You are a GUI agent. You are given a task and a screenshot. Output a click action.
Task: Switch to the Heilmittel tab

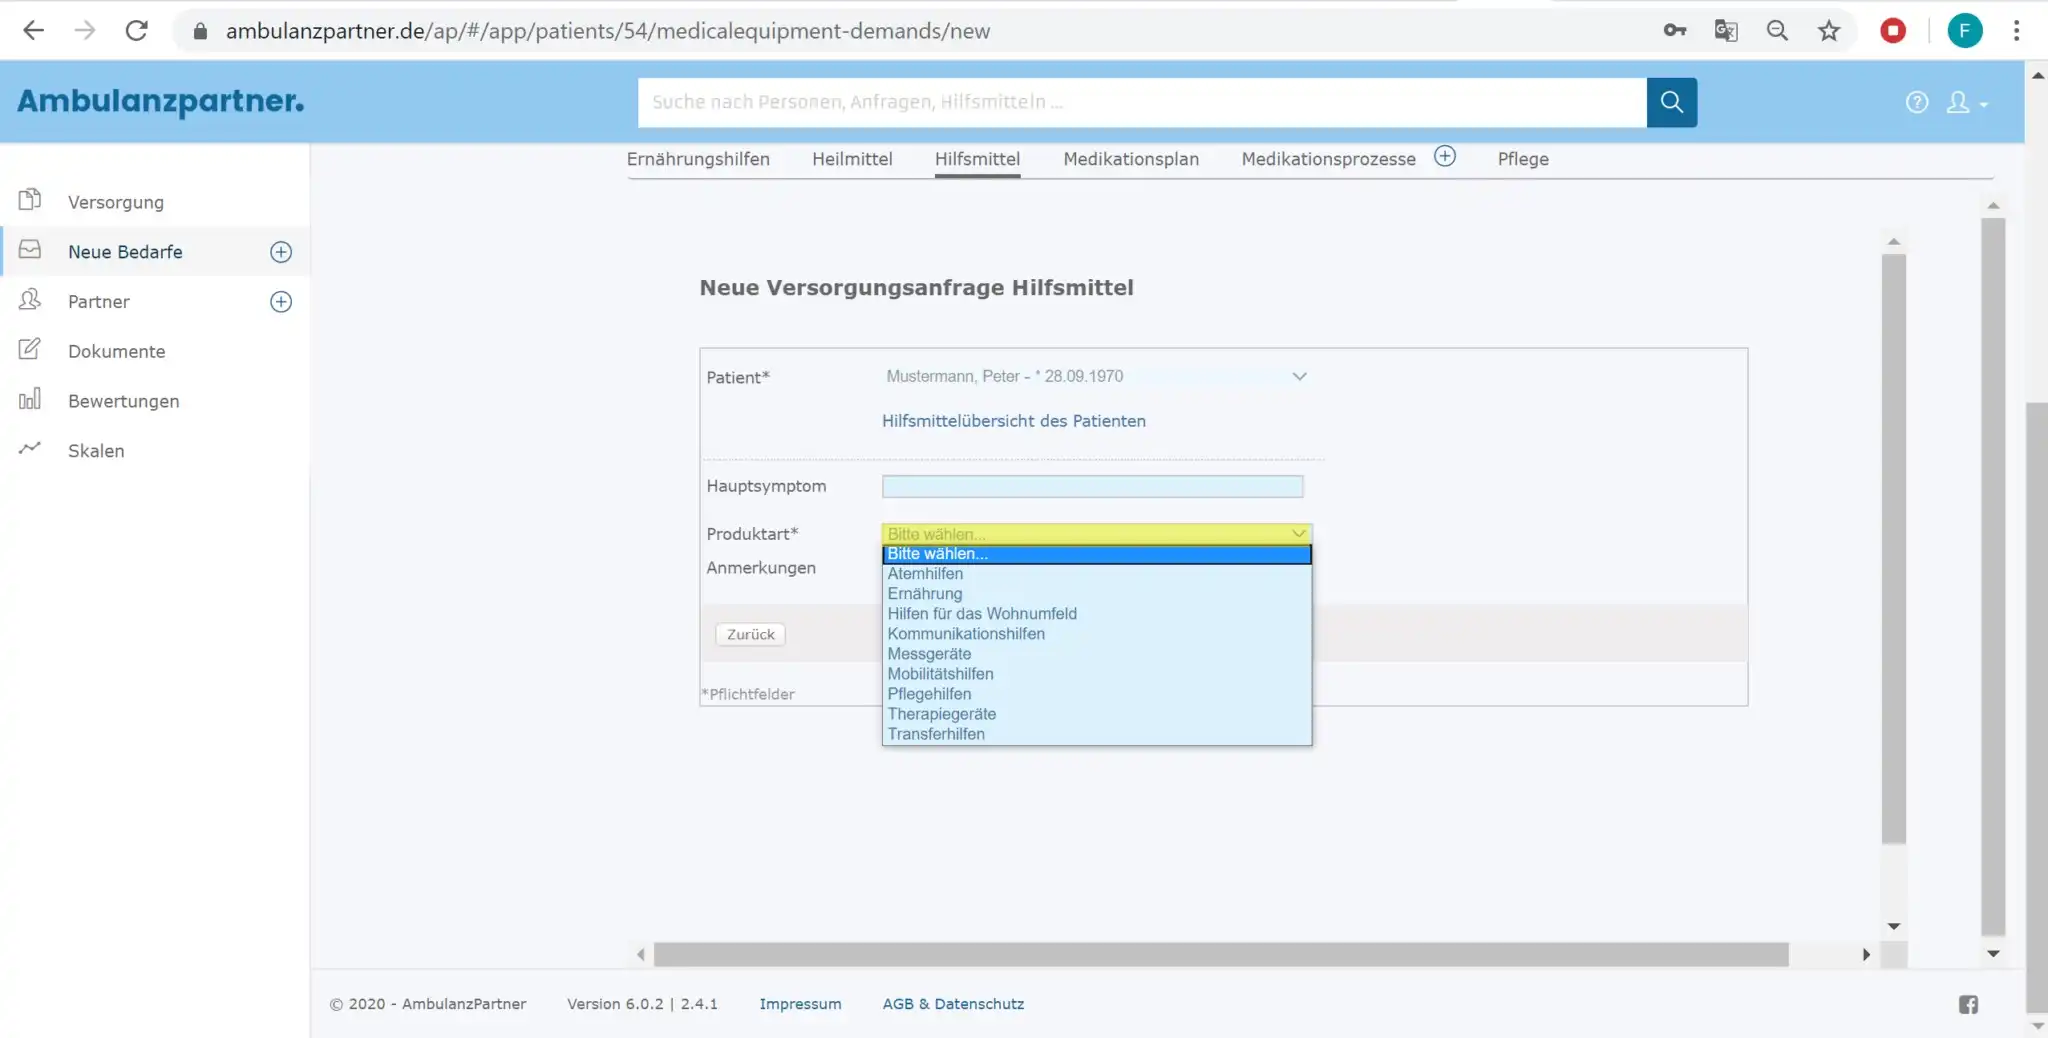point(852,159)
